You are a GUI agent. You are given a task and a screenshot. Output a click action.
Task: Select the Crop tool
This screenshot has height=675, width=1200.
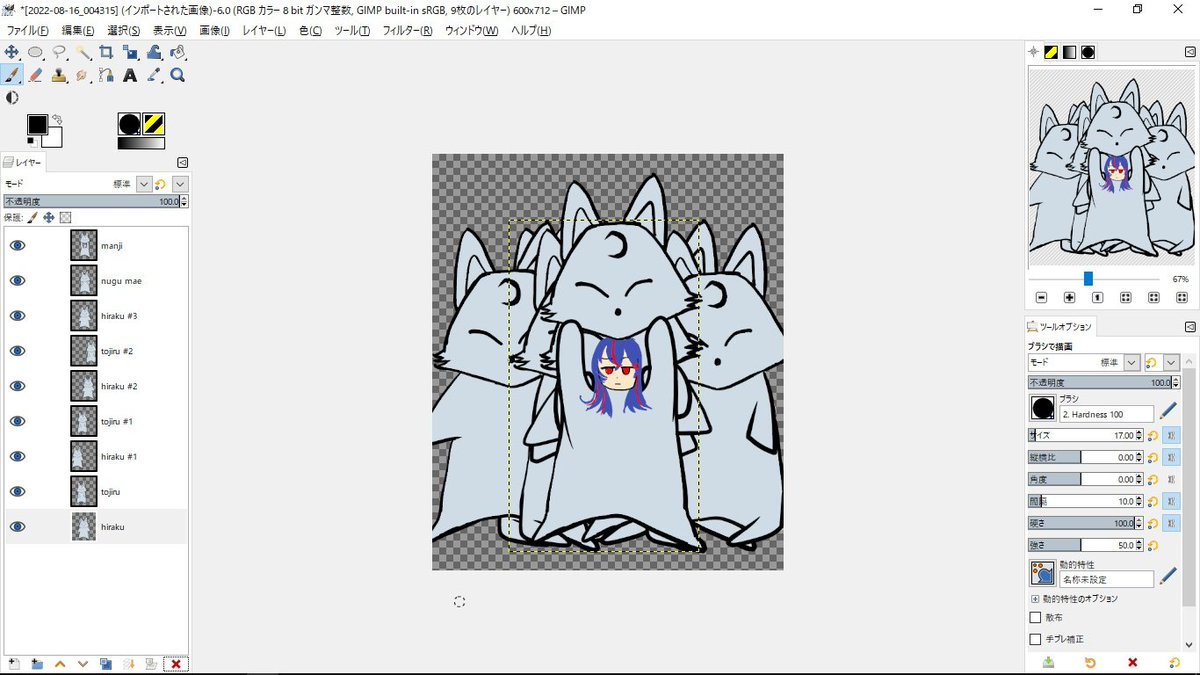pyautogui.click(x=106, y=52)
